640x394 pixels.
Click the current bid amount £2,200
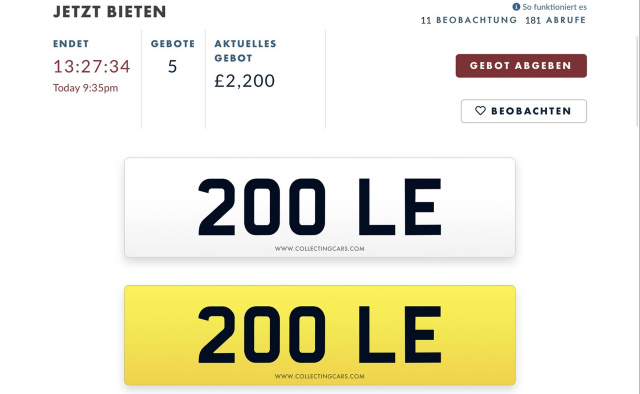pyautogui.click(x=244, y=81)
